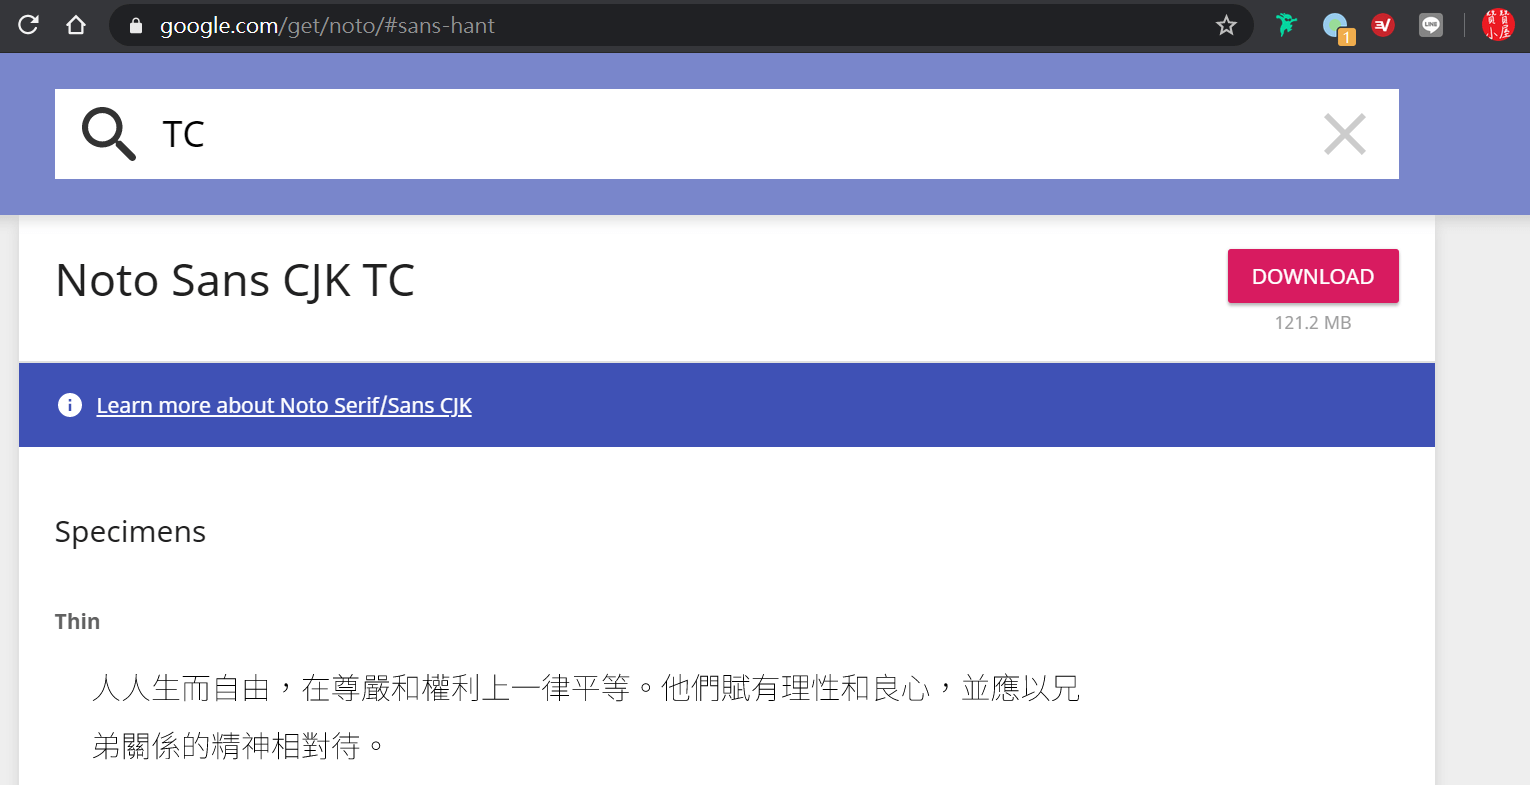This screenshot has height=785, width=1530.
Task: Click the info icon in the blue banner
Action: pyautogui.click(x=70, y=405)
